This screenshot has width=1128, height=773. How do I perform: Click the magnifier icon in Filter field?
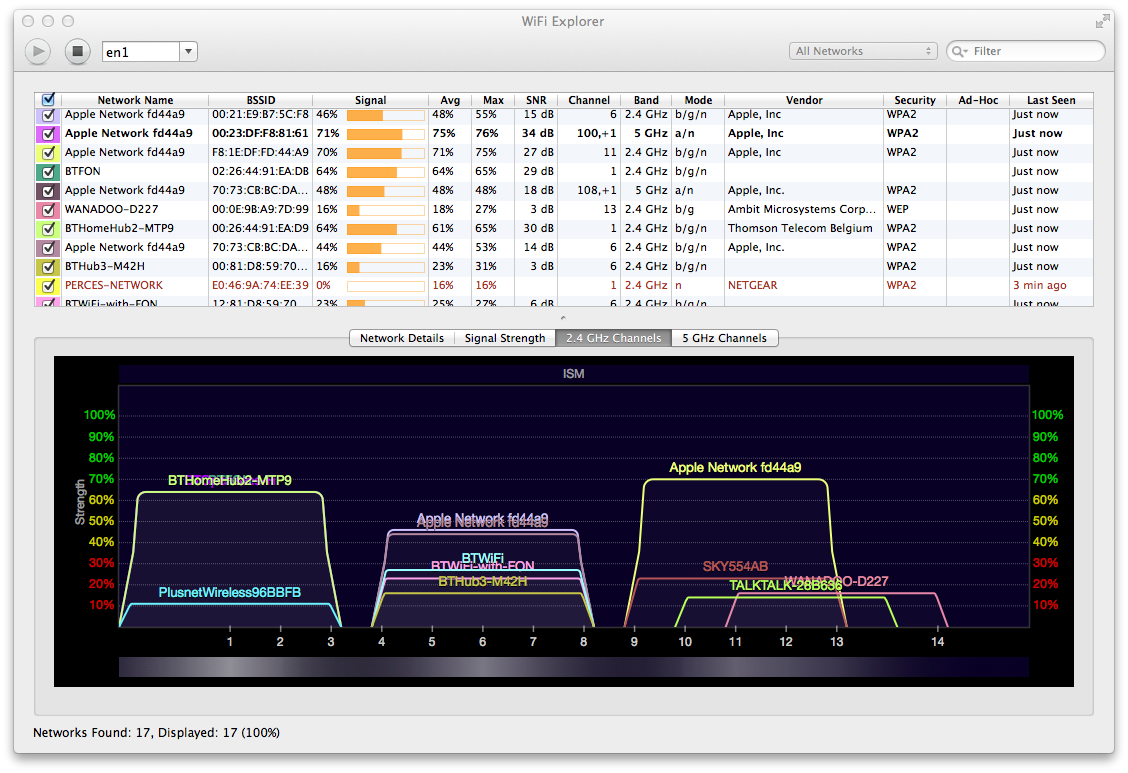point(960,51)
